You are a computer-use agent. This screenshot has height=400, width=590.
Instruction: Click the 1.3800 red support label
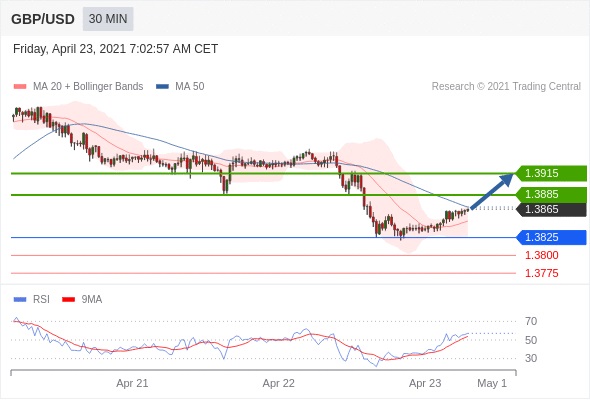click(542, 256)
